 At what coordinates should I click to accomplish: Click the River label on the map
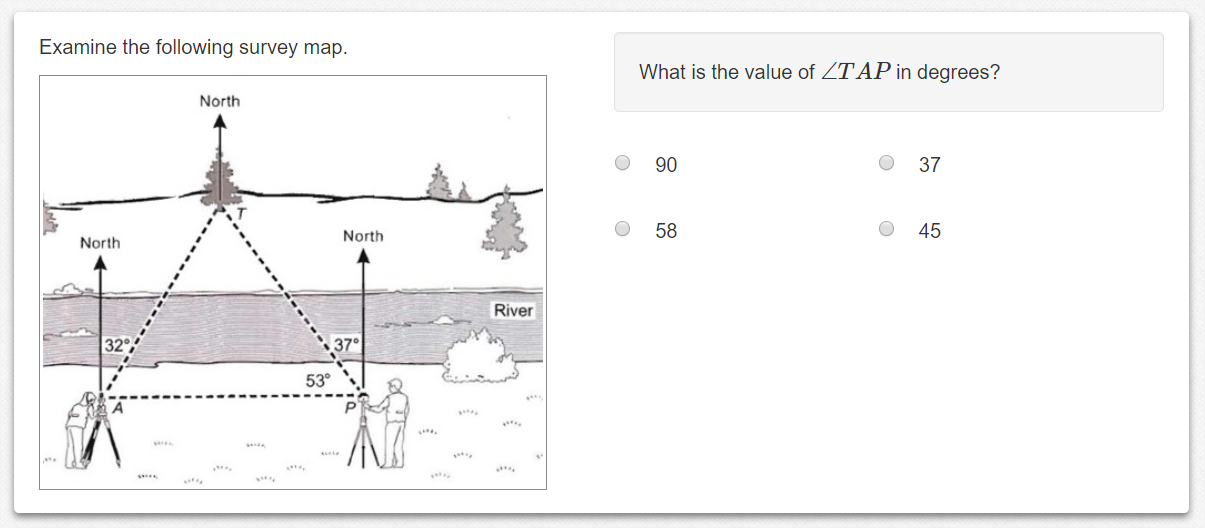[x=513, y=311]
